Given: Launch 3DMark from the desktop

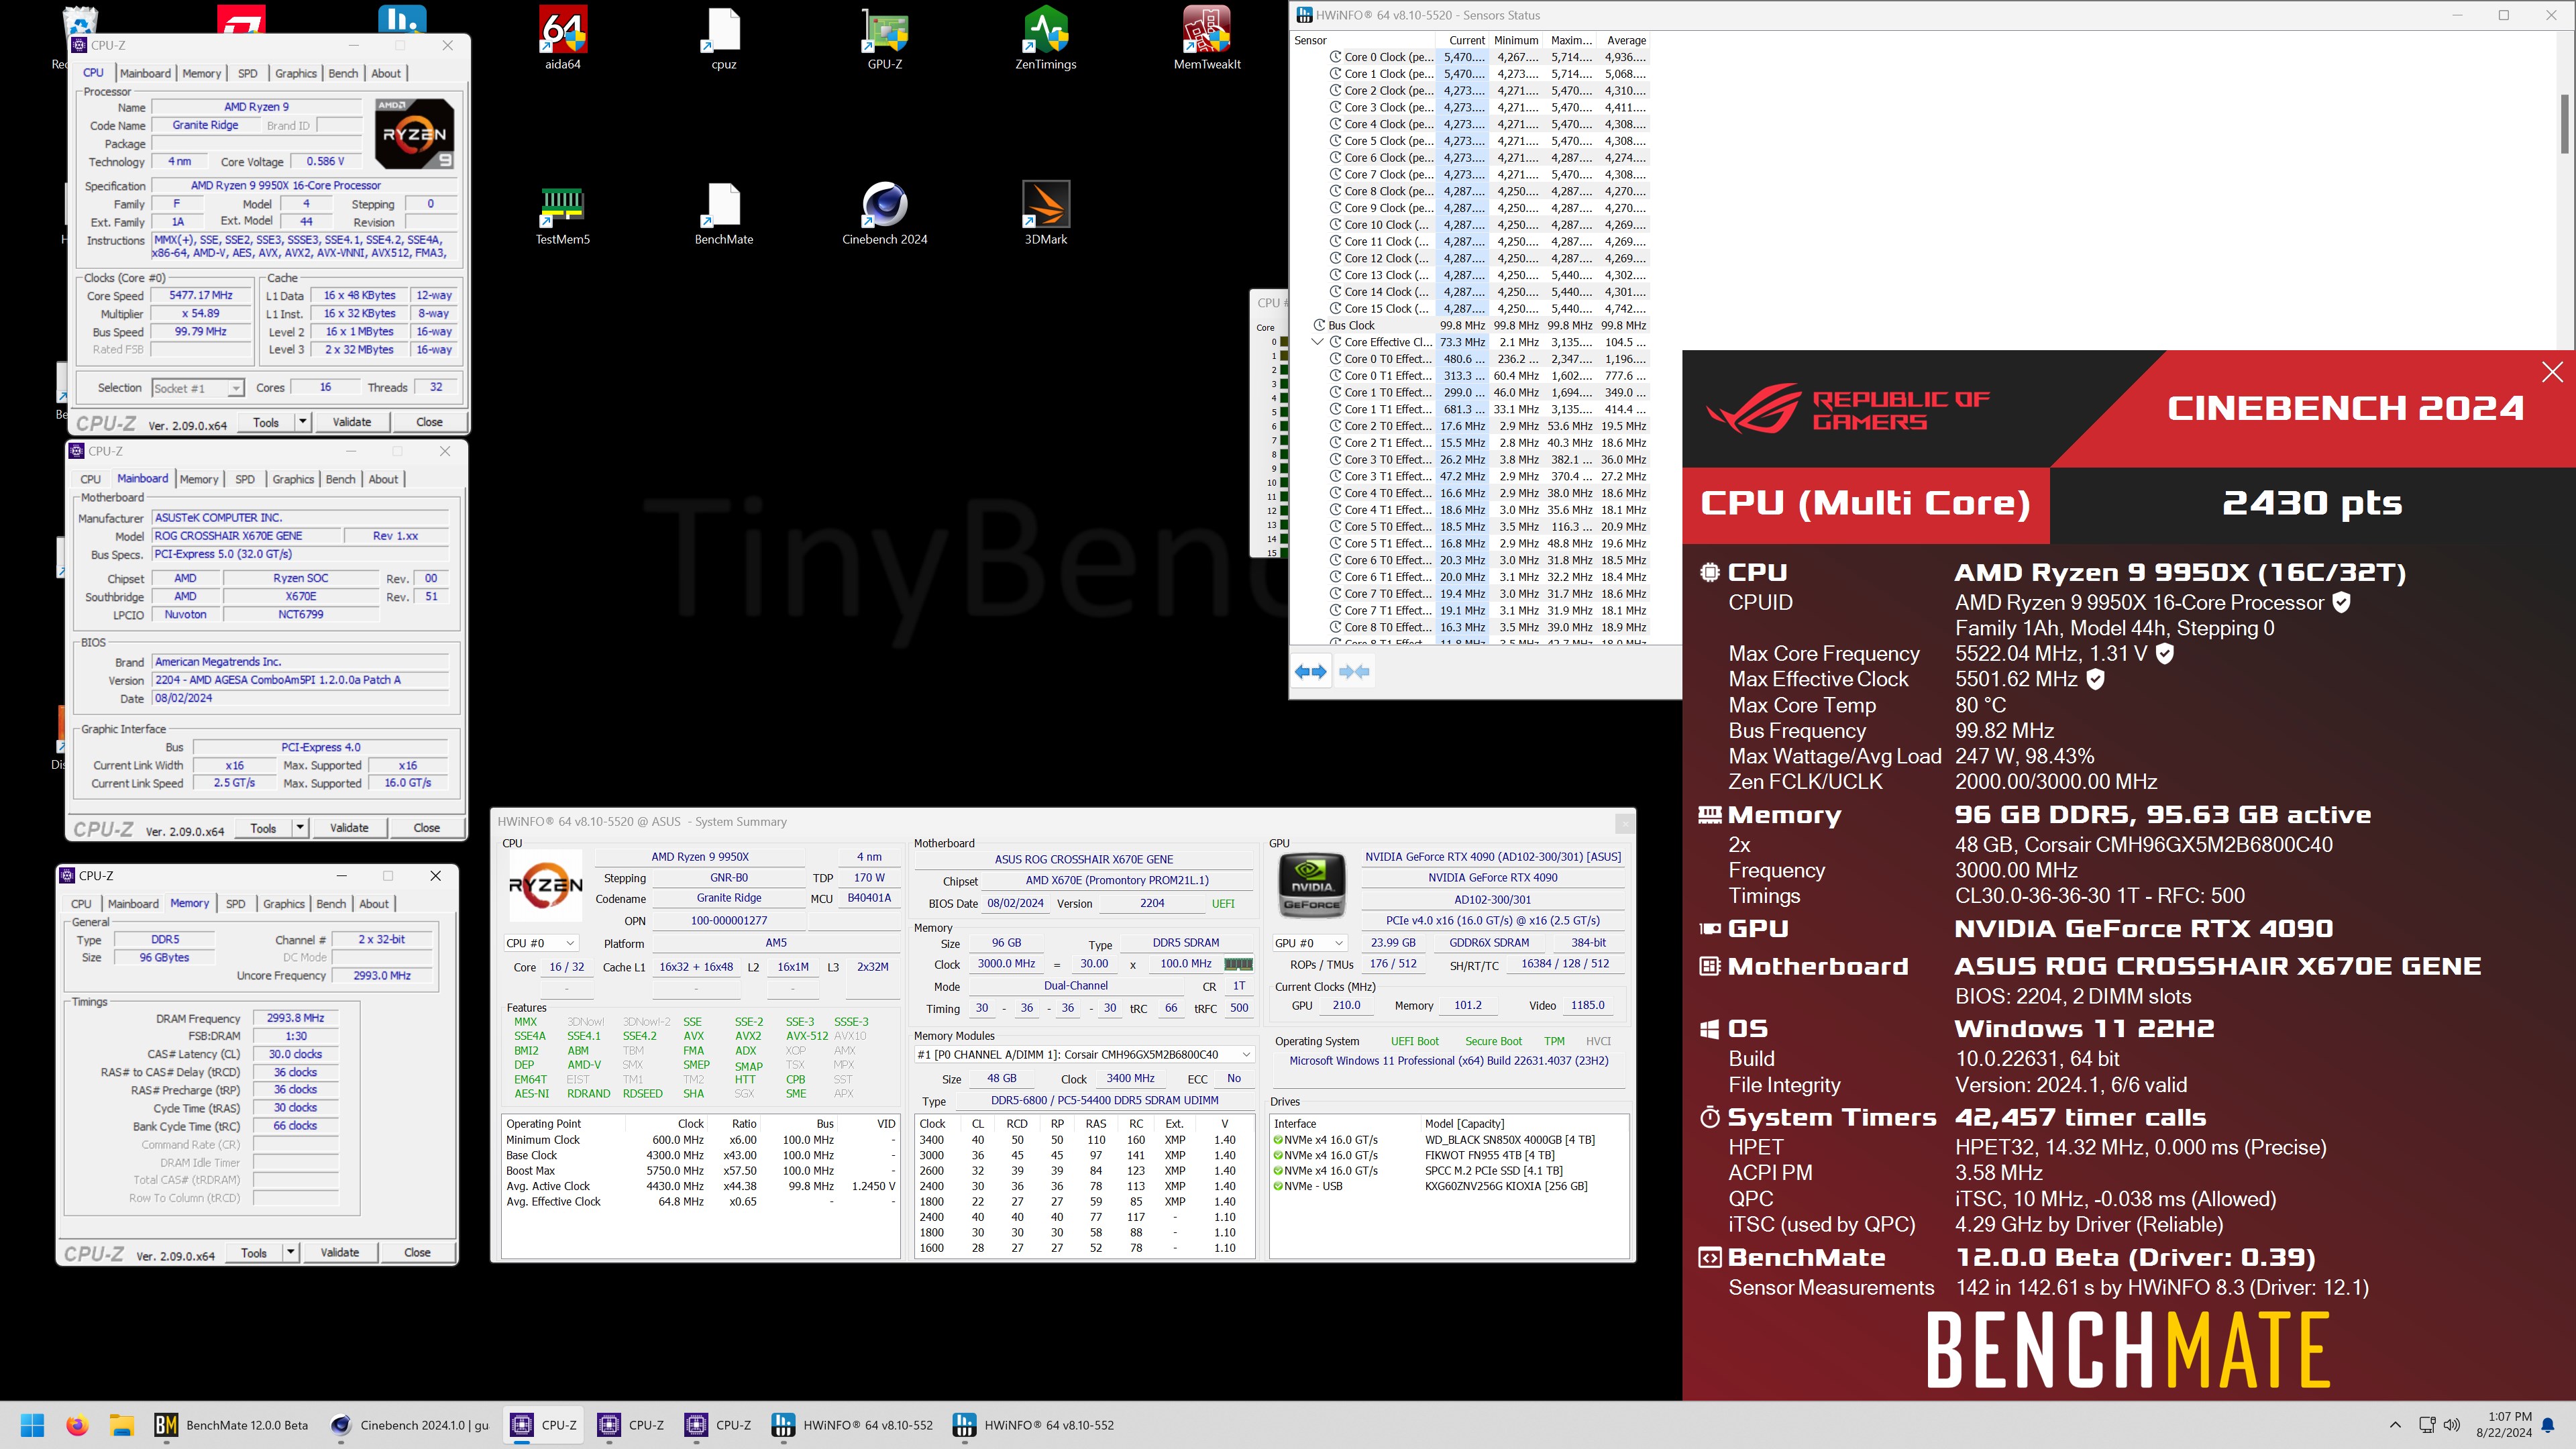Looking at the screenshot, I should point(1045,213).
